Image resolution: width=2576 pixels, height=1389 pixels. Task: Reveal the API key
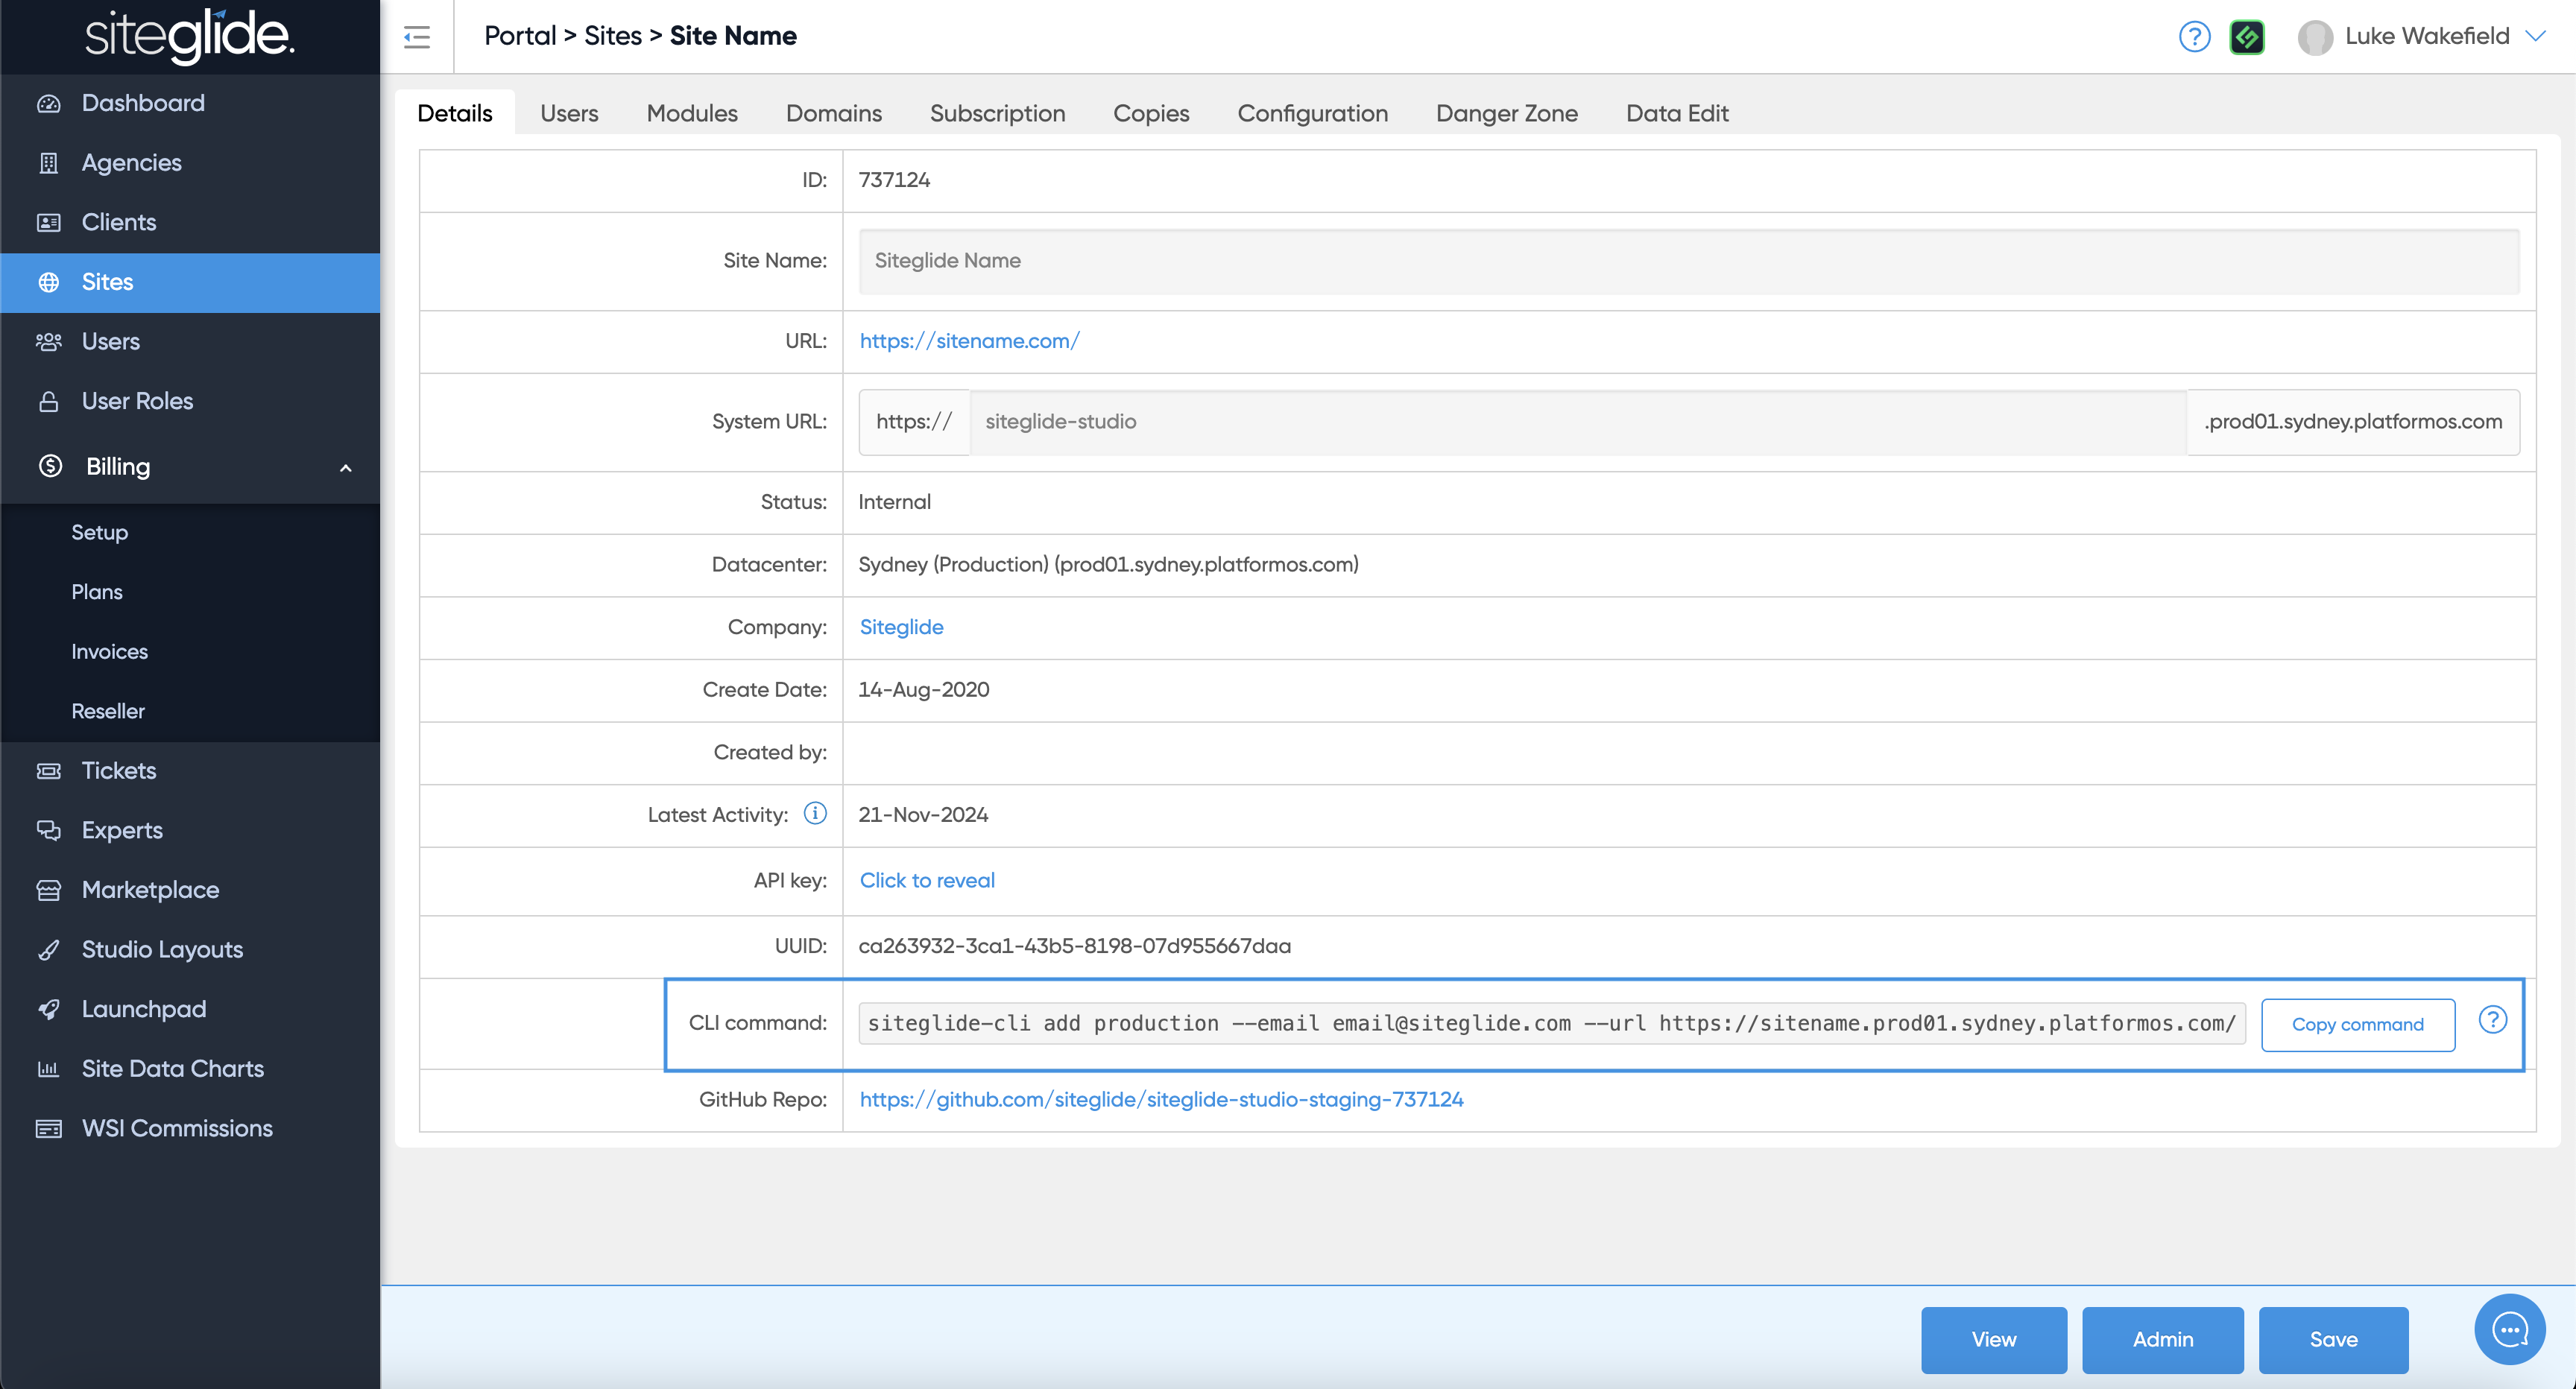coord(926,880)
